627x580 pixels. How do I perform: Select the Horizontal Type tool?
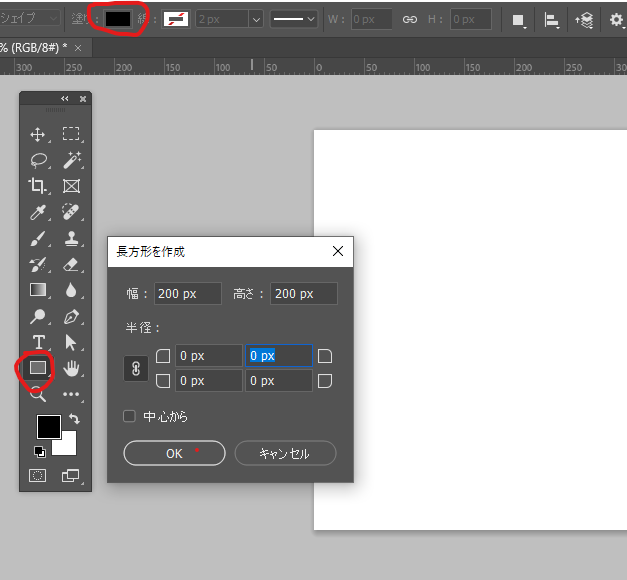(x=38, y=342)
